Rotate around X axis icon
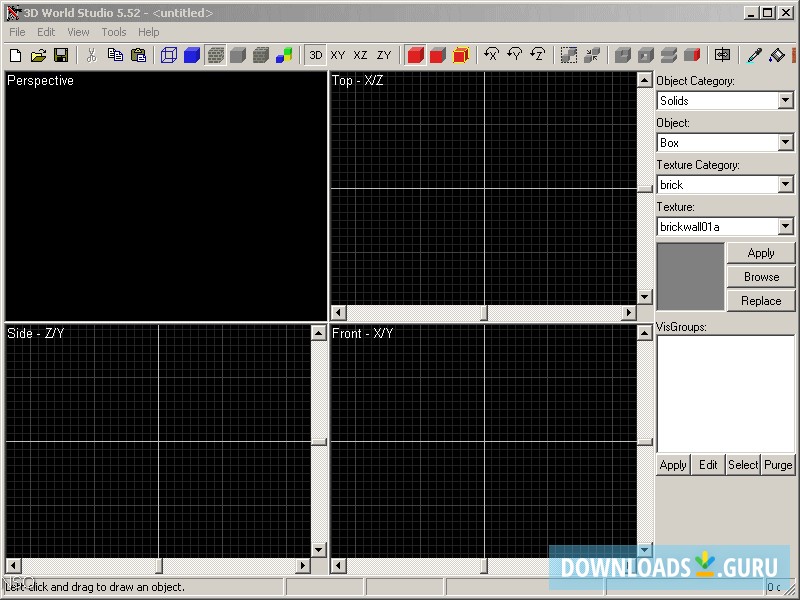800x600 pixels. point(492,55)
